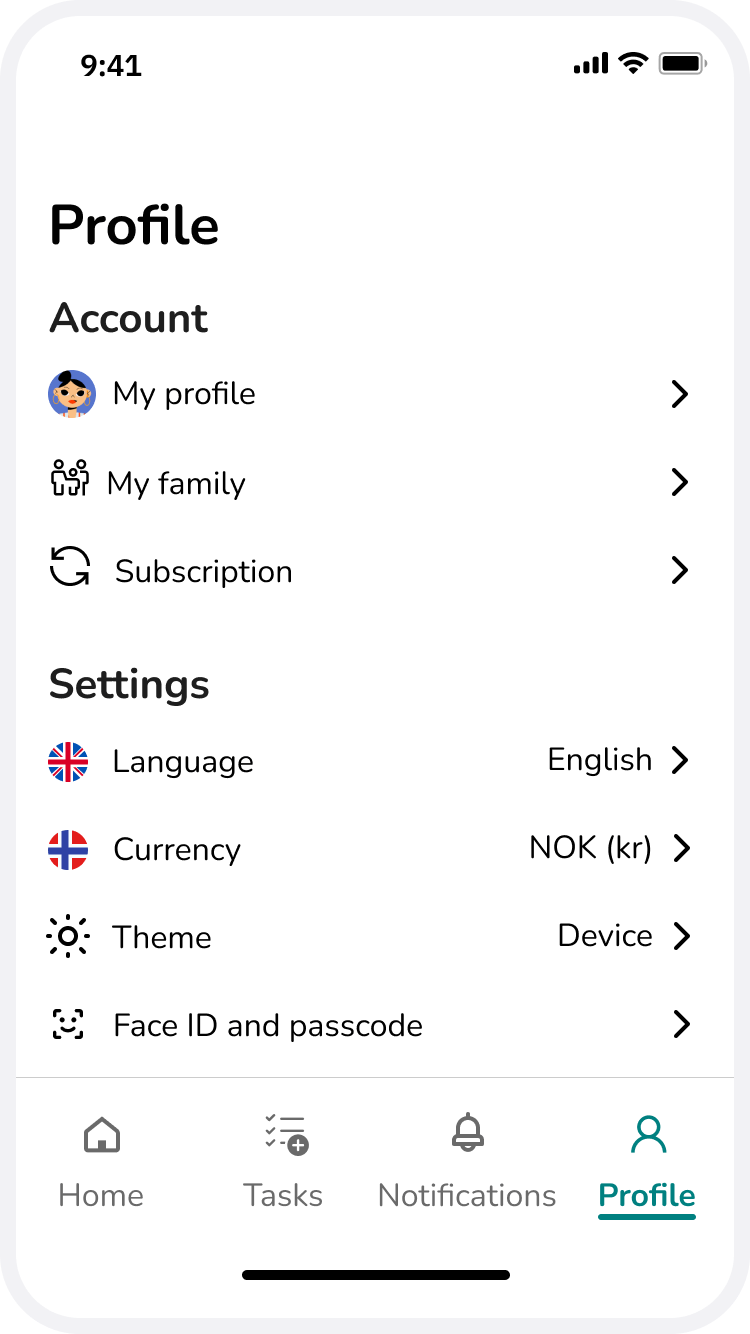The image size is (750, 1334).
Task: Tap the battery indicator in status bar
Action: coord(683,65)
